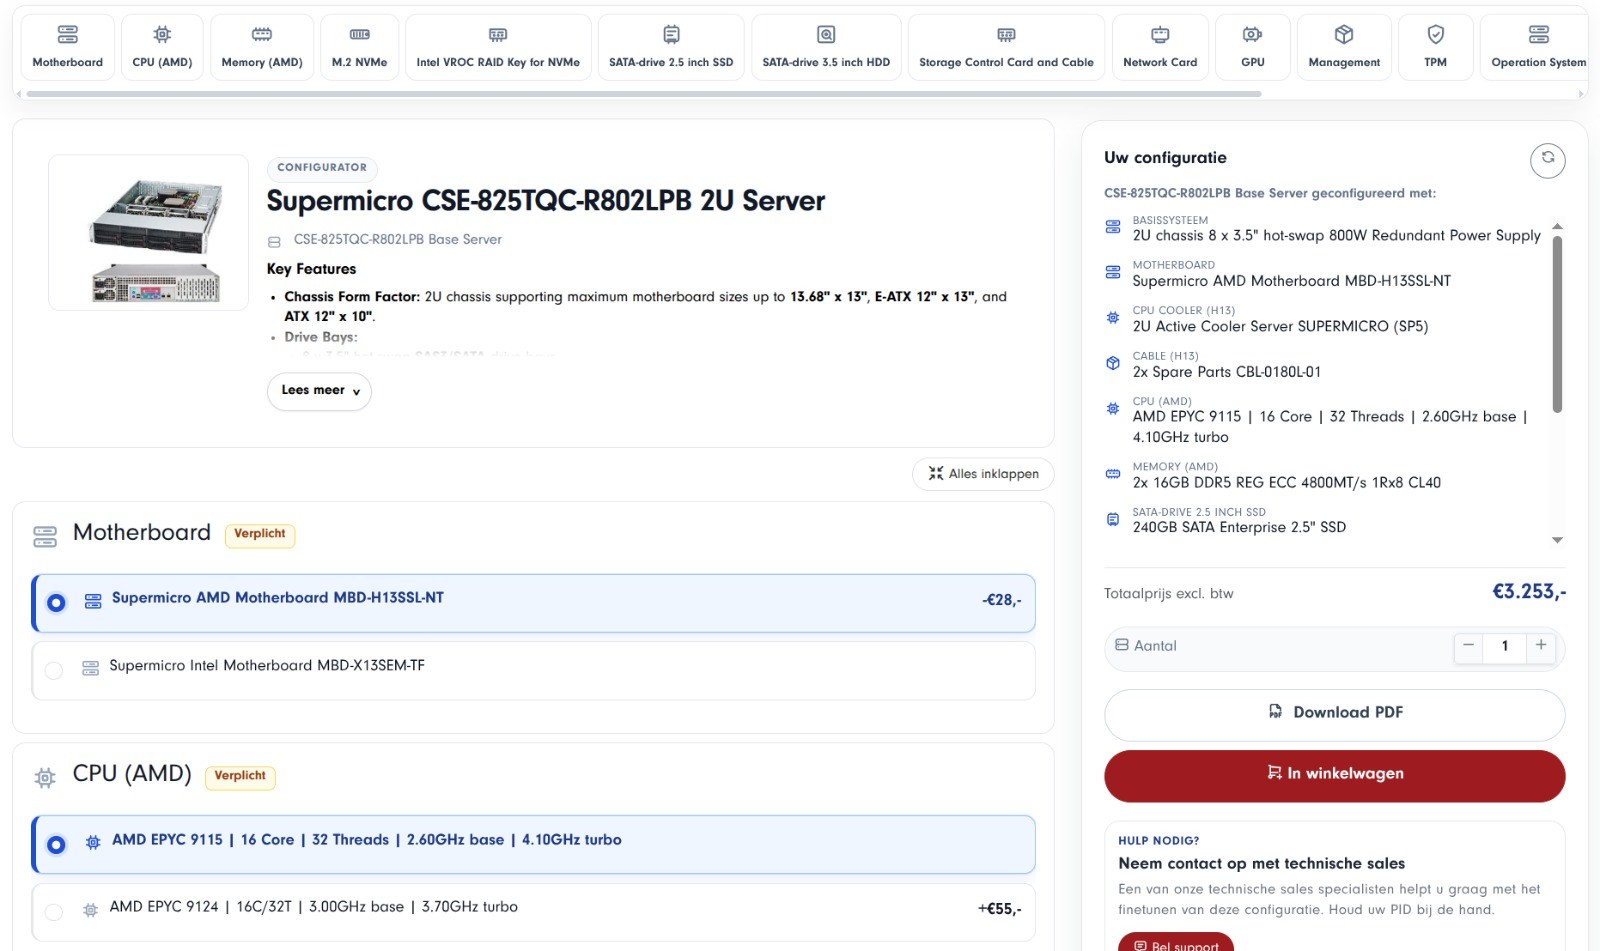The width and height of the screenshot is (1600, 951).
Task: Click the SATA-drive 3.5 inch HDD icon
Action: (826, 35)
